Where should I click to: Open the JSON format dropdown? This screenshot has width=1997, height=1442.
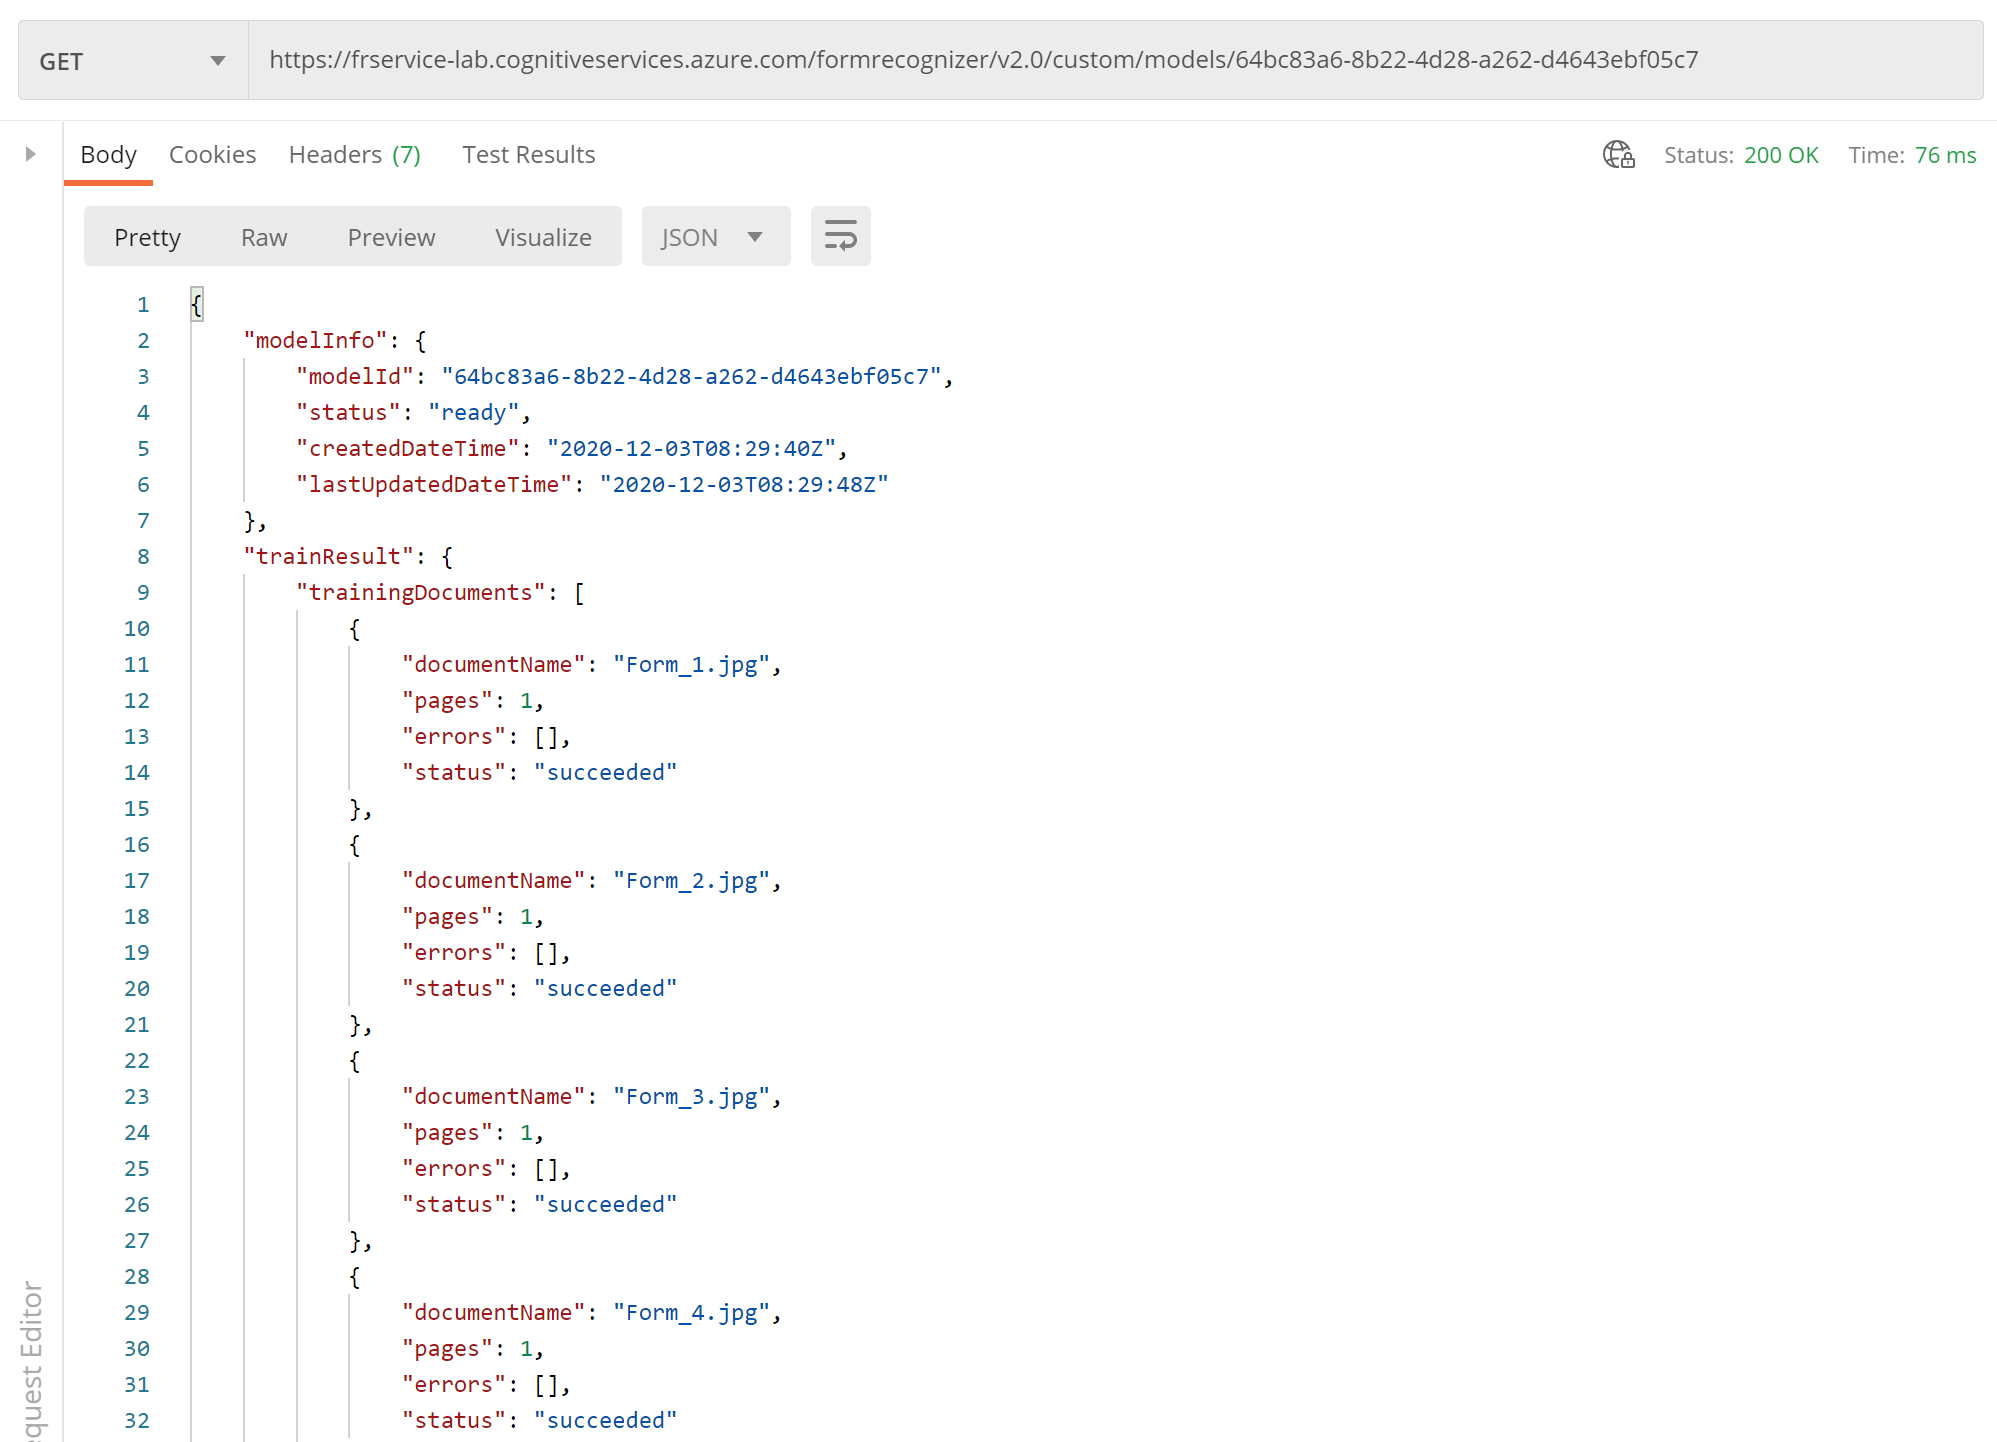tap(715, 237)
